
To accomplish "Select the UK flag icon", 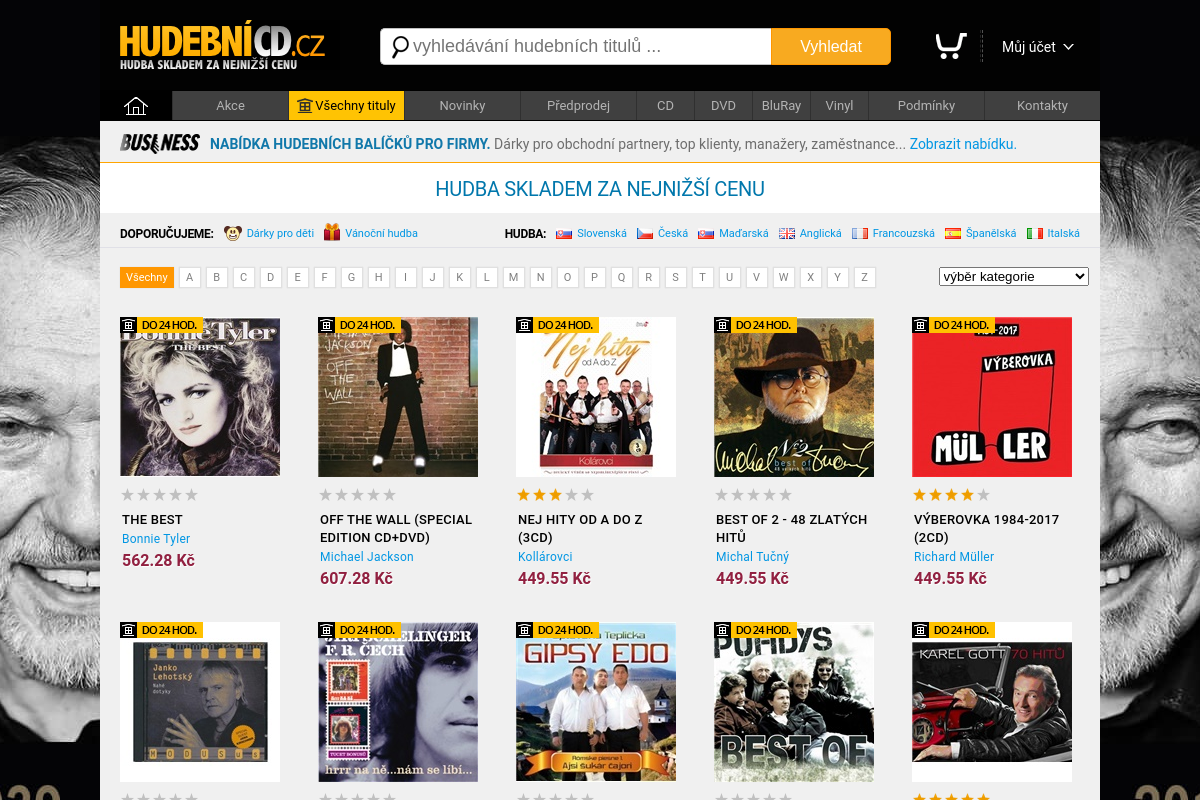I will (x=787, y=233).
